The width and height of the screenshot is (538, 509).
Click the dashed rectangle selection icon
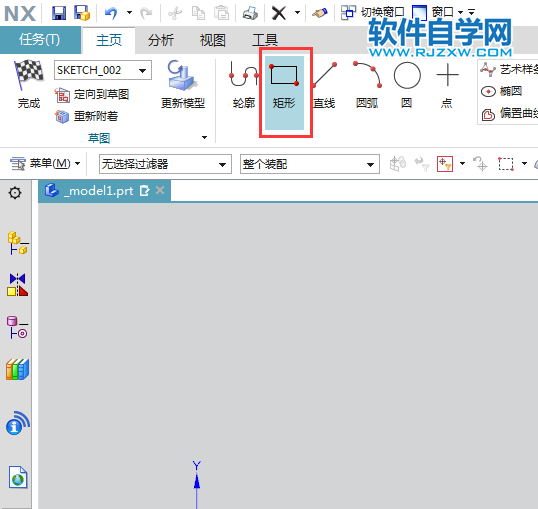point(506,164)
